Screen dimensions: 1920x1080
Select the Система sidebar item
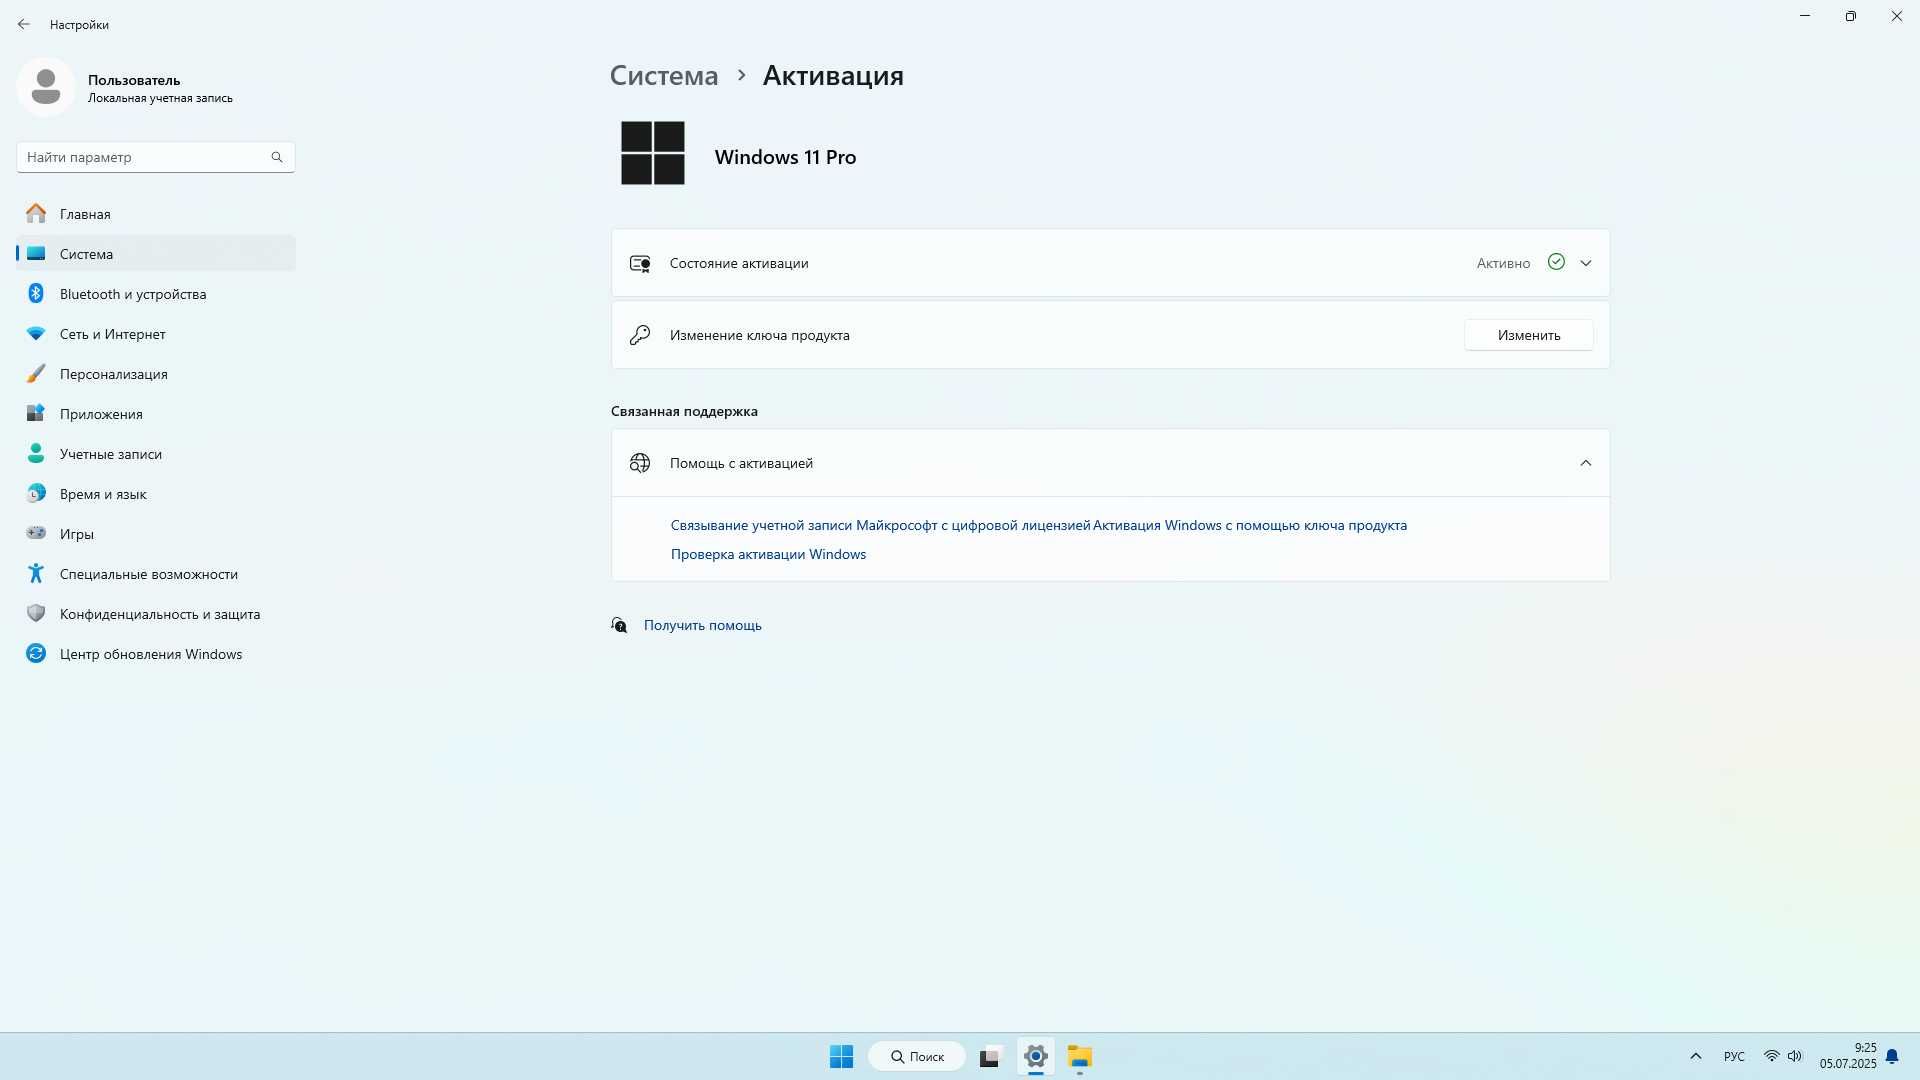click(x=155, y=253)
